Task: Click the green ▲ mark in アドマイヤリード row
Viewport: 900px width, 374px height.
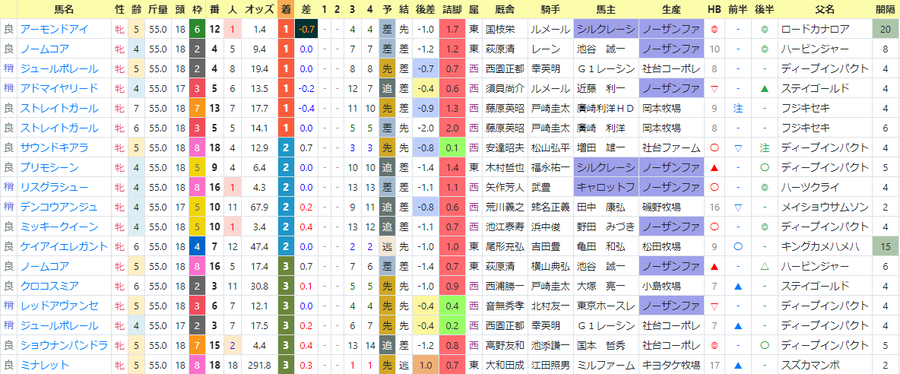Action: [x=765, y=89]
